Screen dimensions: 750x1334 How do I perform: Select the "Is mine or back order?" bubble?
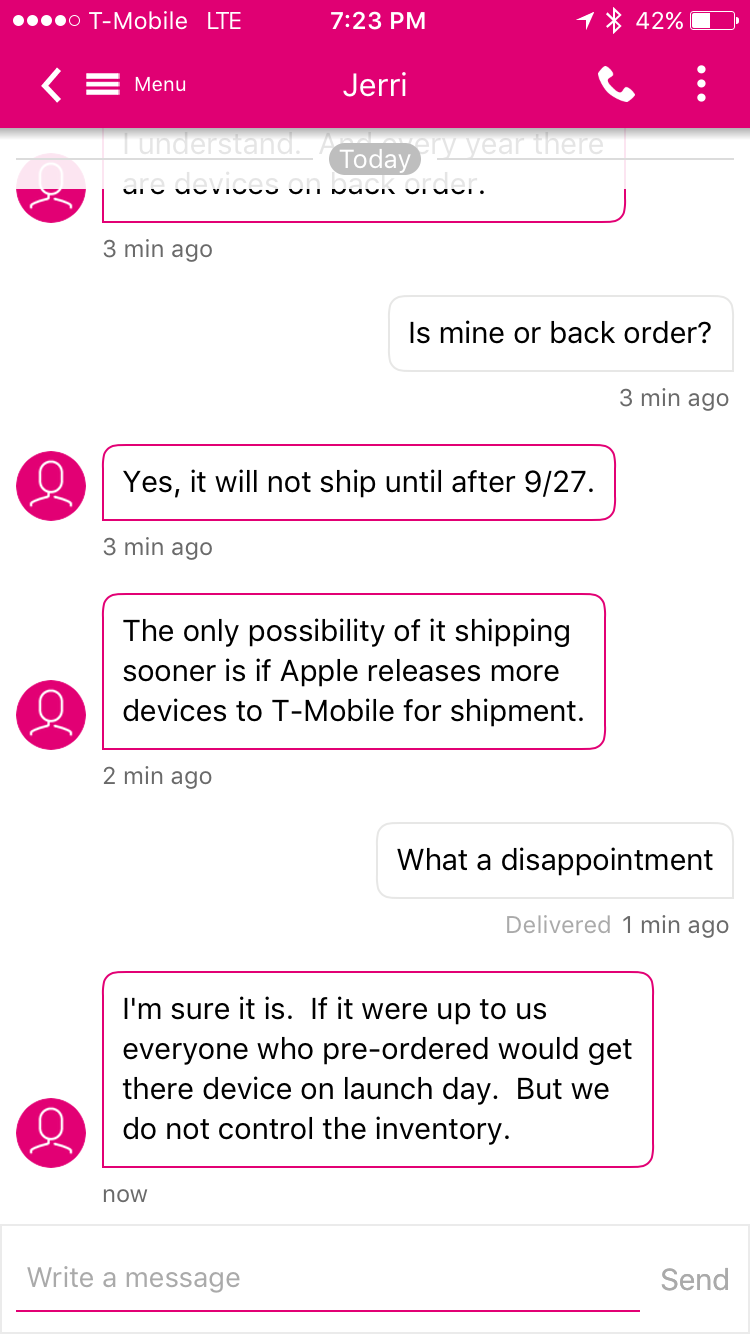pos(560,333)
